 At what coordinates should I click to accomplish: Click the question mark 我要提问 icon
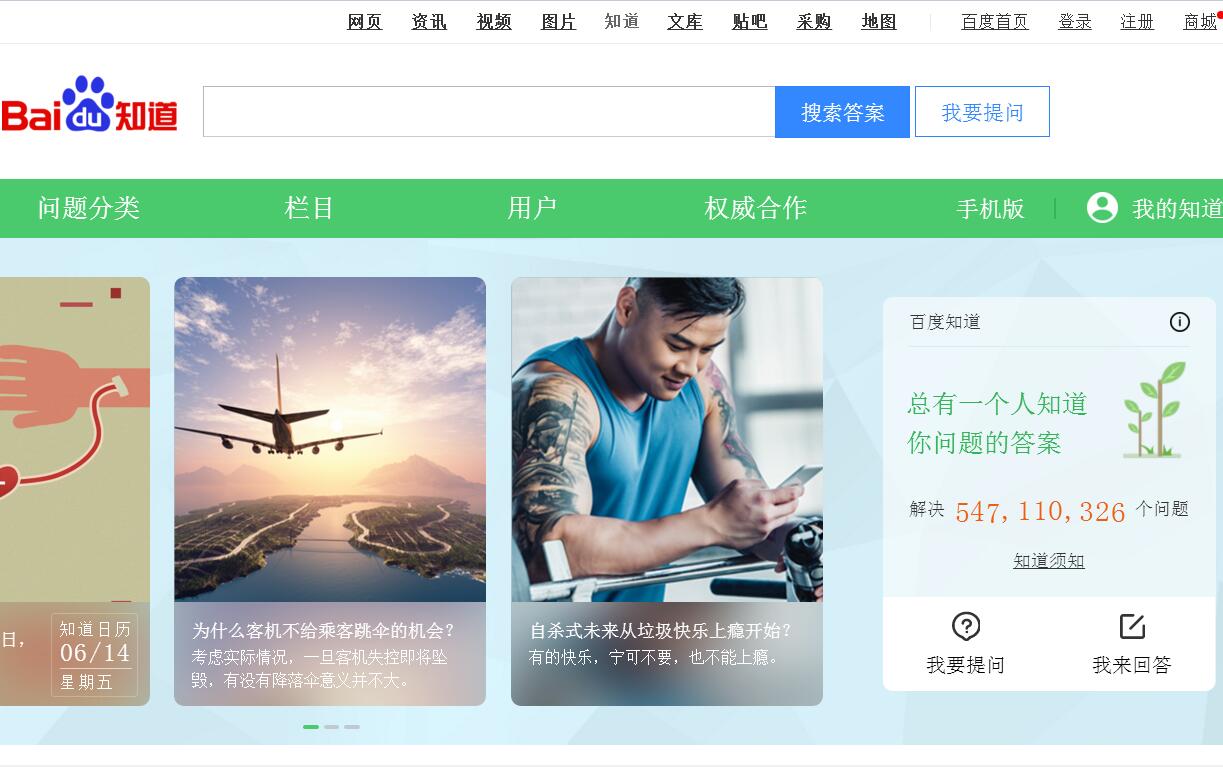pyautogui.click(x=965, y=627)
